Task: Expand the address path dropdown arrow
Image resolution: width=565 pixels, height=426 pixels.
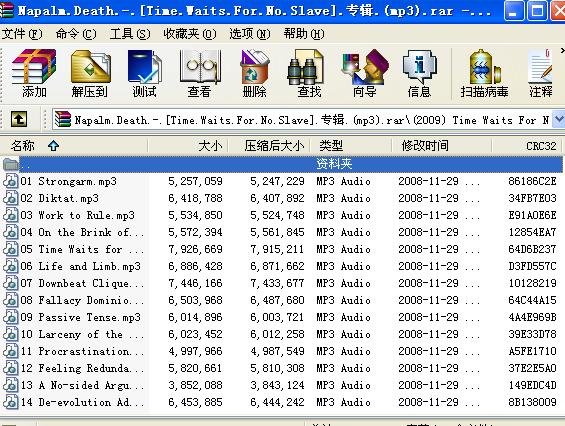Action: [x=559, y=119]
